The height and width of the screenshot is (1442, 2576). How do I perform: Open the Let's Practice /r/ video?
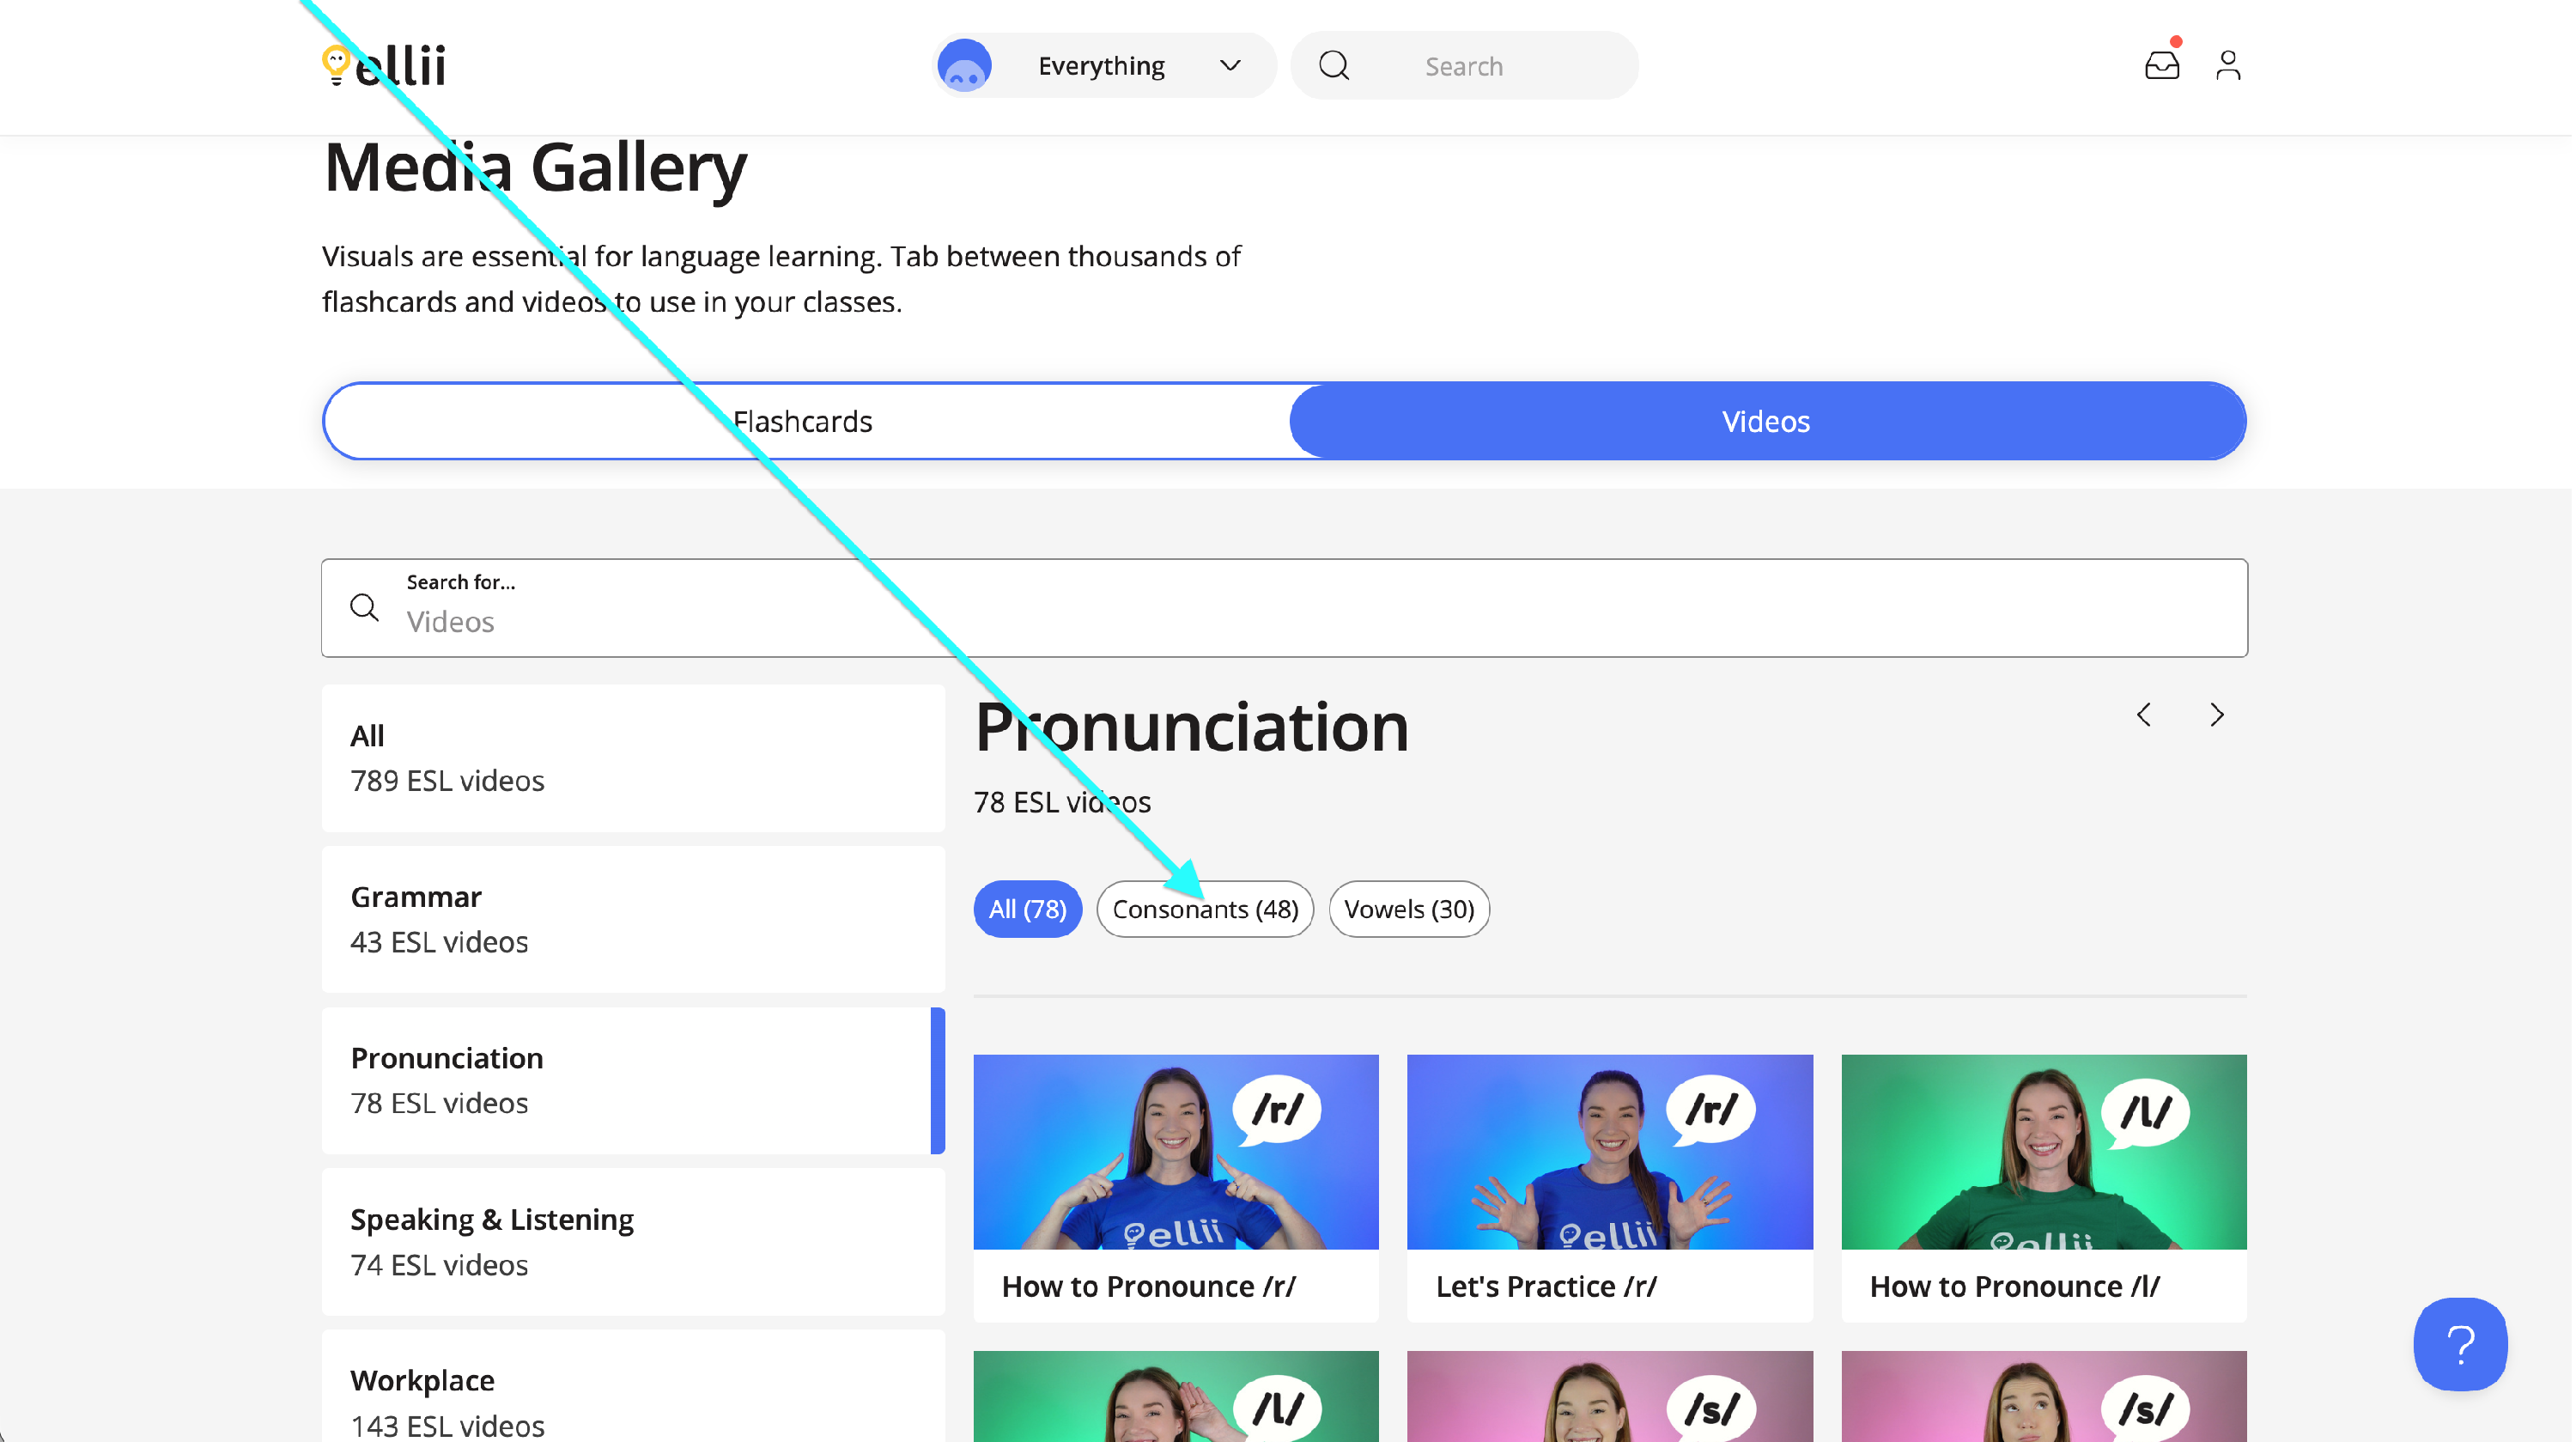coord(1610,1187)
